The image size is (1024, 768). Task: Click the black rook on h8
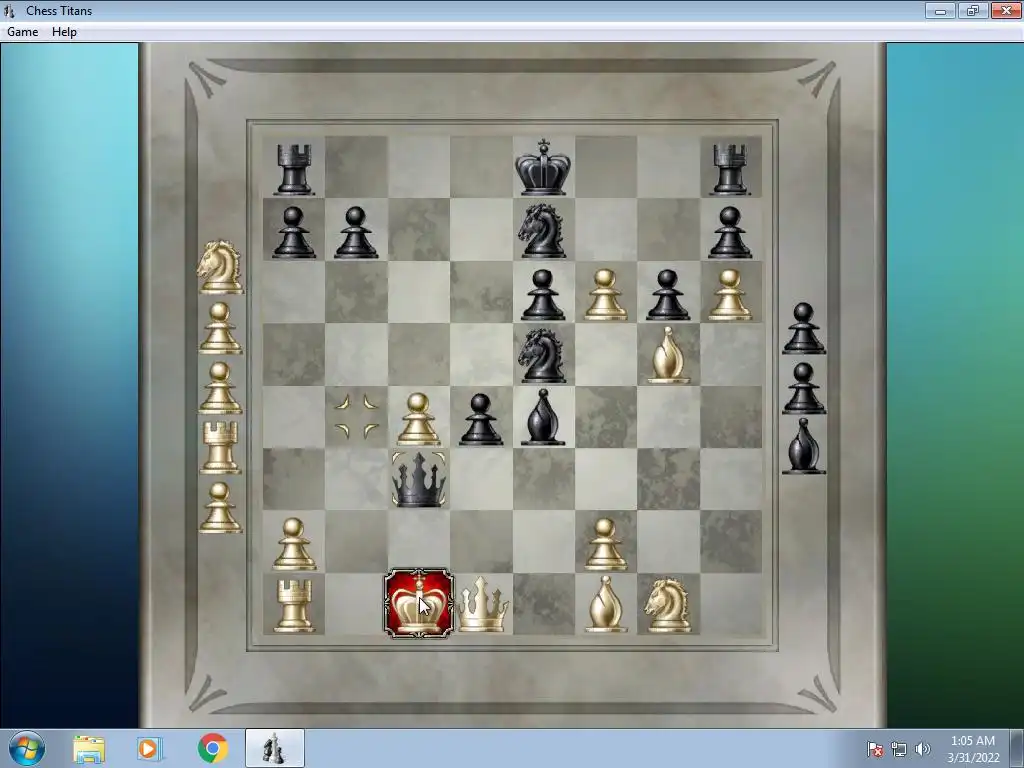(x=729, y=170)
